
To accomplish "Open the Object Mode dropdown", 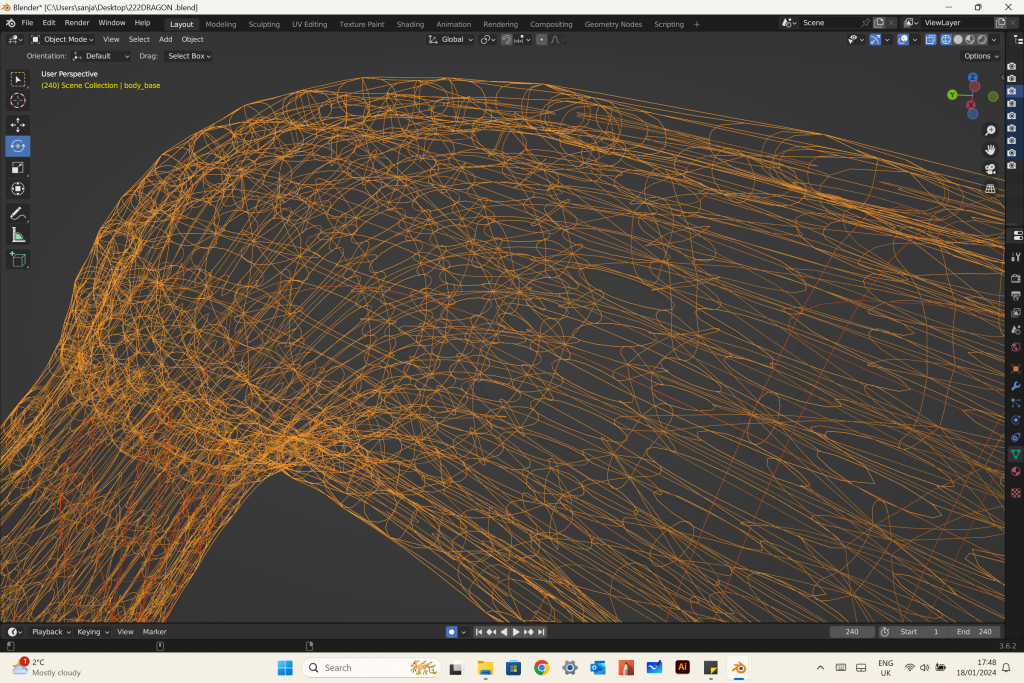I will [63, 40].
